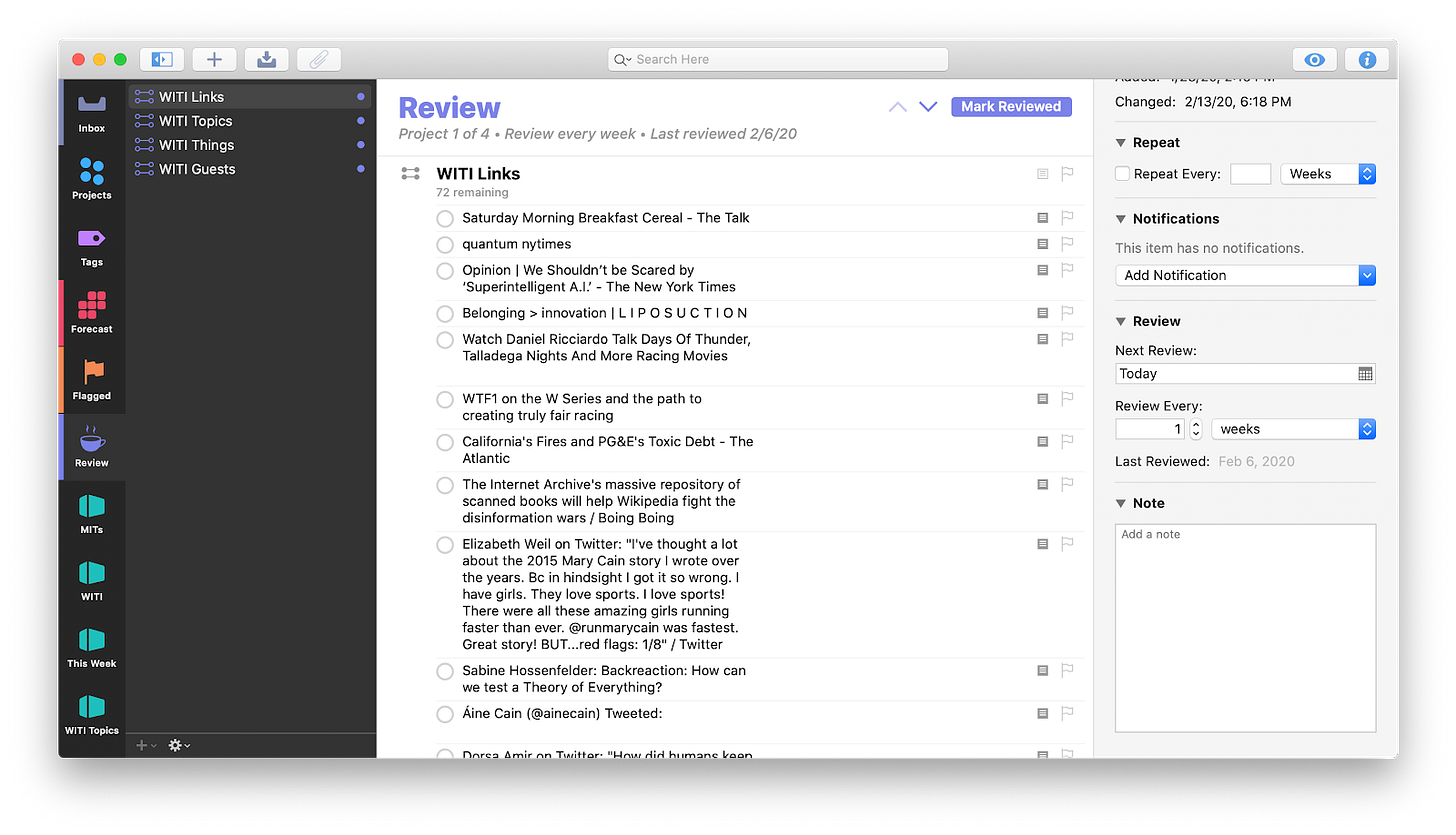Open the repeat Weeks unit dropdown
1456x835 pixels.
[x=1328, y=174]
